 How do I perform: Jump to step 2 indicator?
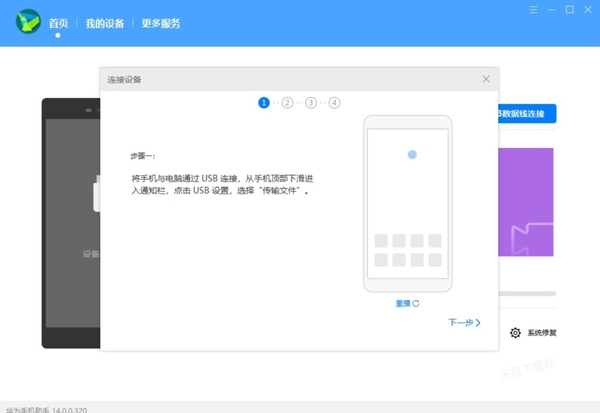(x=287, y=102)
